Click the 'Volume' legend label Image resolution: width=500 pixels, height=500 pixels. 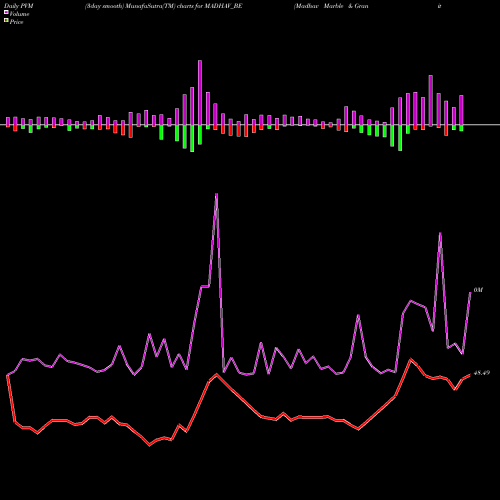(19, 14)
